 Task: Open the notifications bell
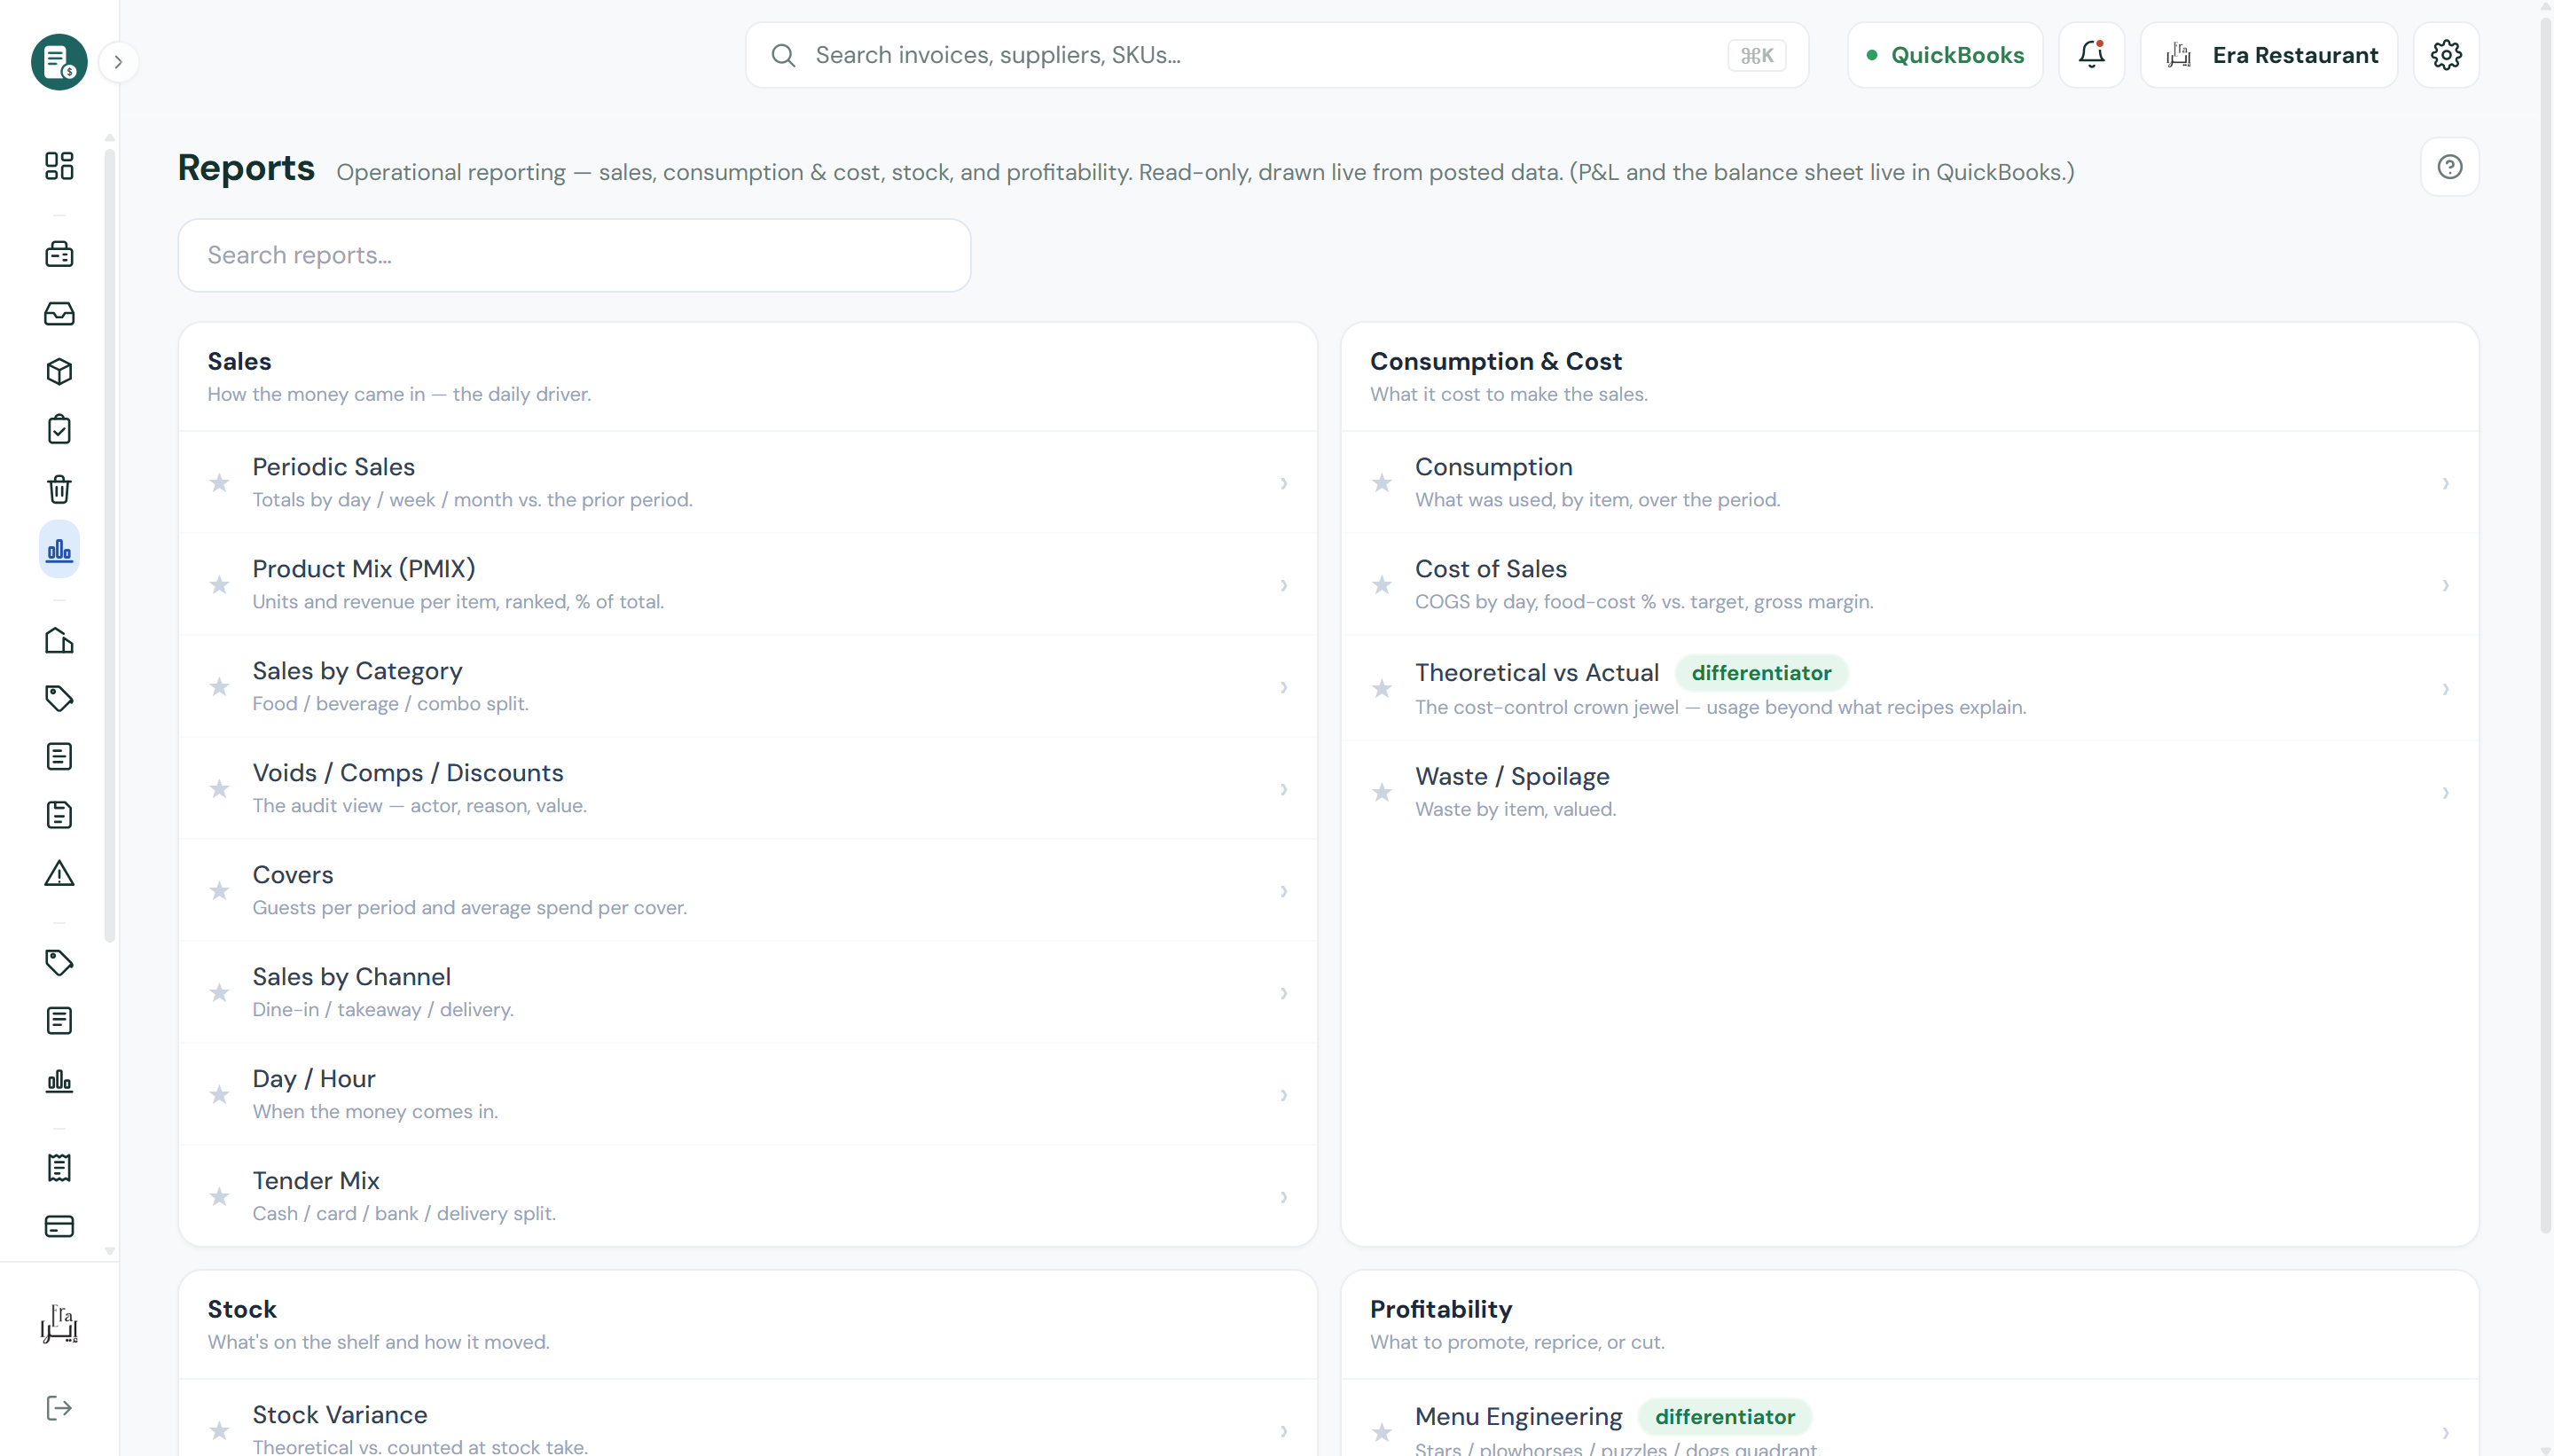coord(2091,55)
